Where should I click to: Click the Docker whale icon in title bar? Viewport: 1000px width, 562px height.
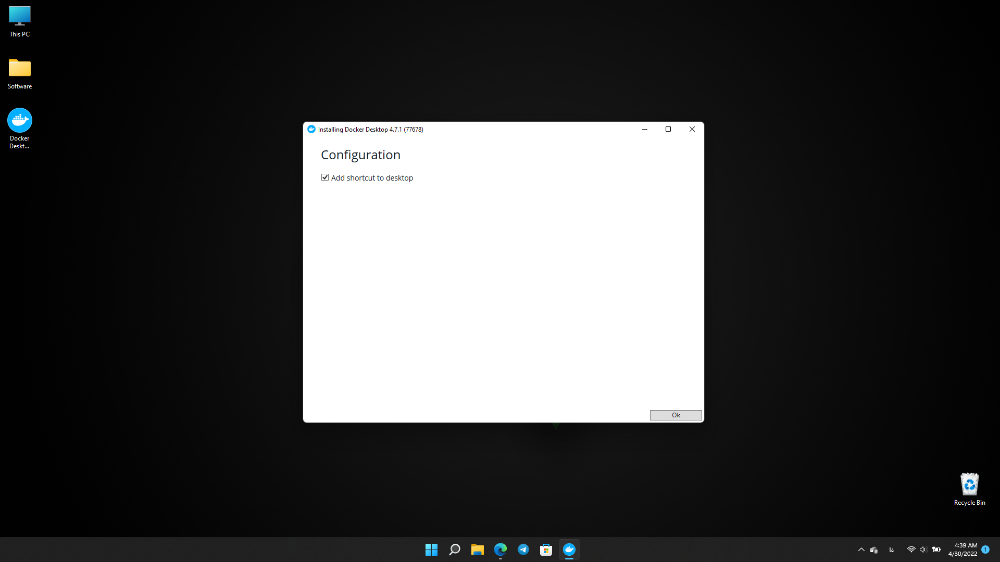(x=311, y=129)
